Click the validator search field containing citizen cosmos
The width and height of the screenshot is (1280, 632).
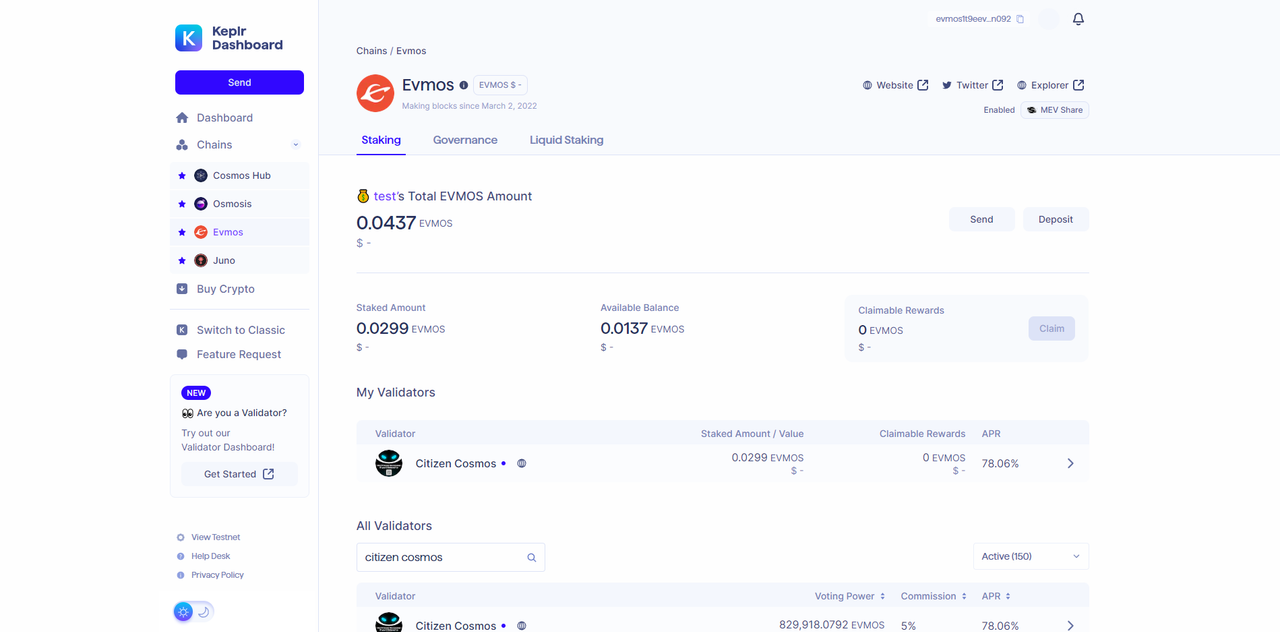[x=450, y=557]
